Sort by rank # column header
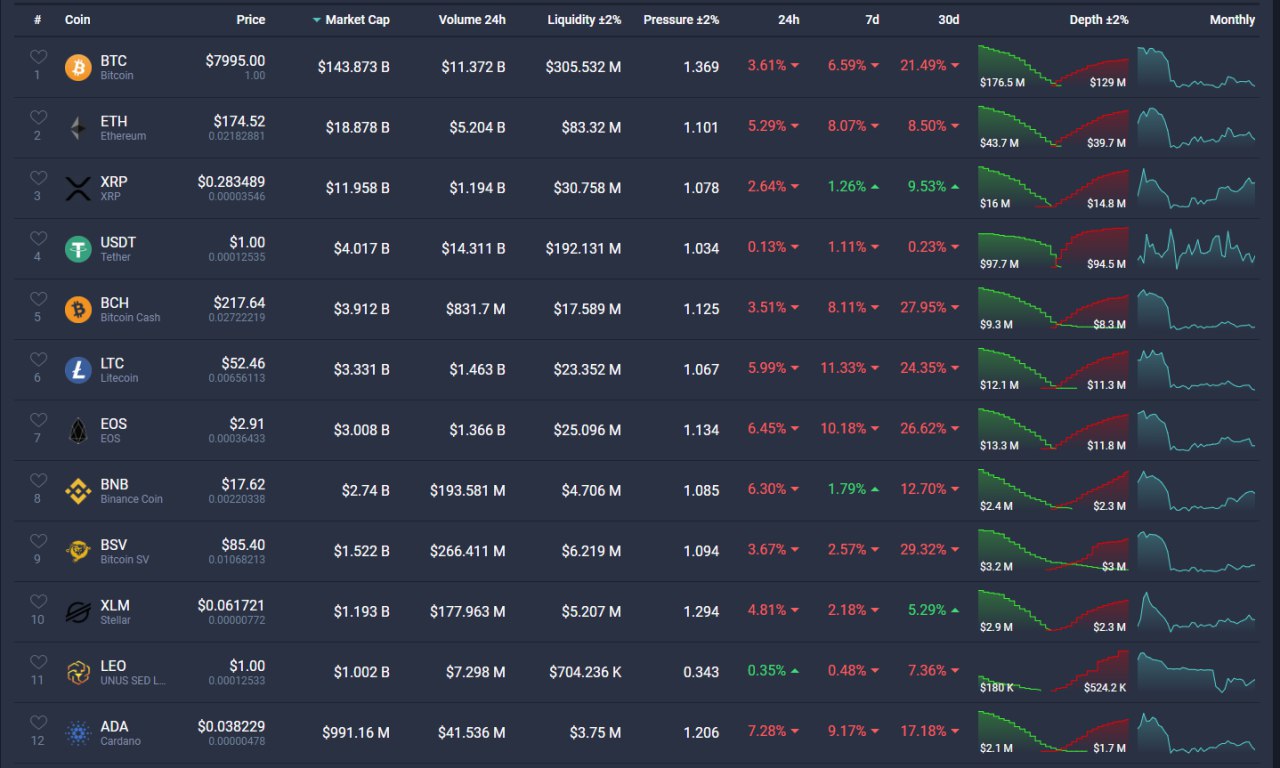This screenshot has width=1280, height=768. tap(38, 20)
